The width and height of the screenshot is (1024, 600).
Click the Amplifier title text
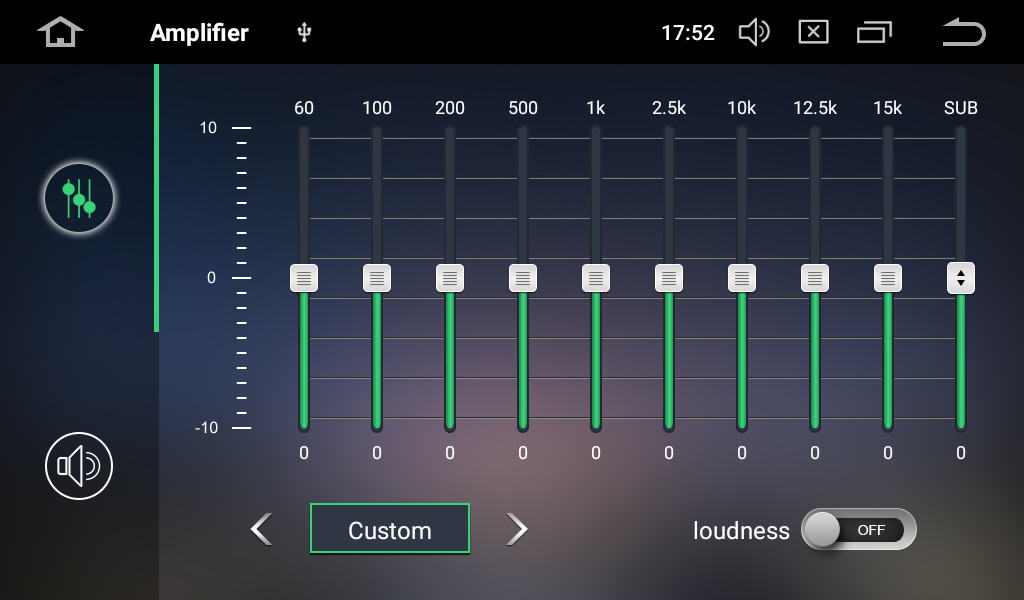[199, 32]
